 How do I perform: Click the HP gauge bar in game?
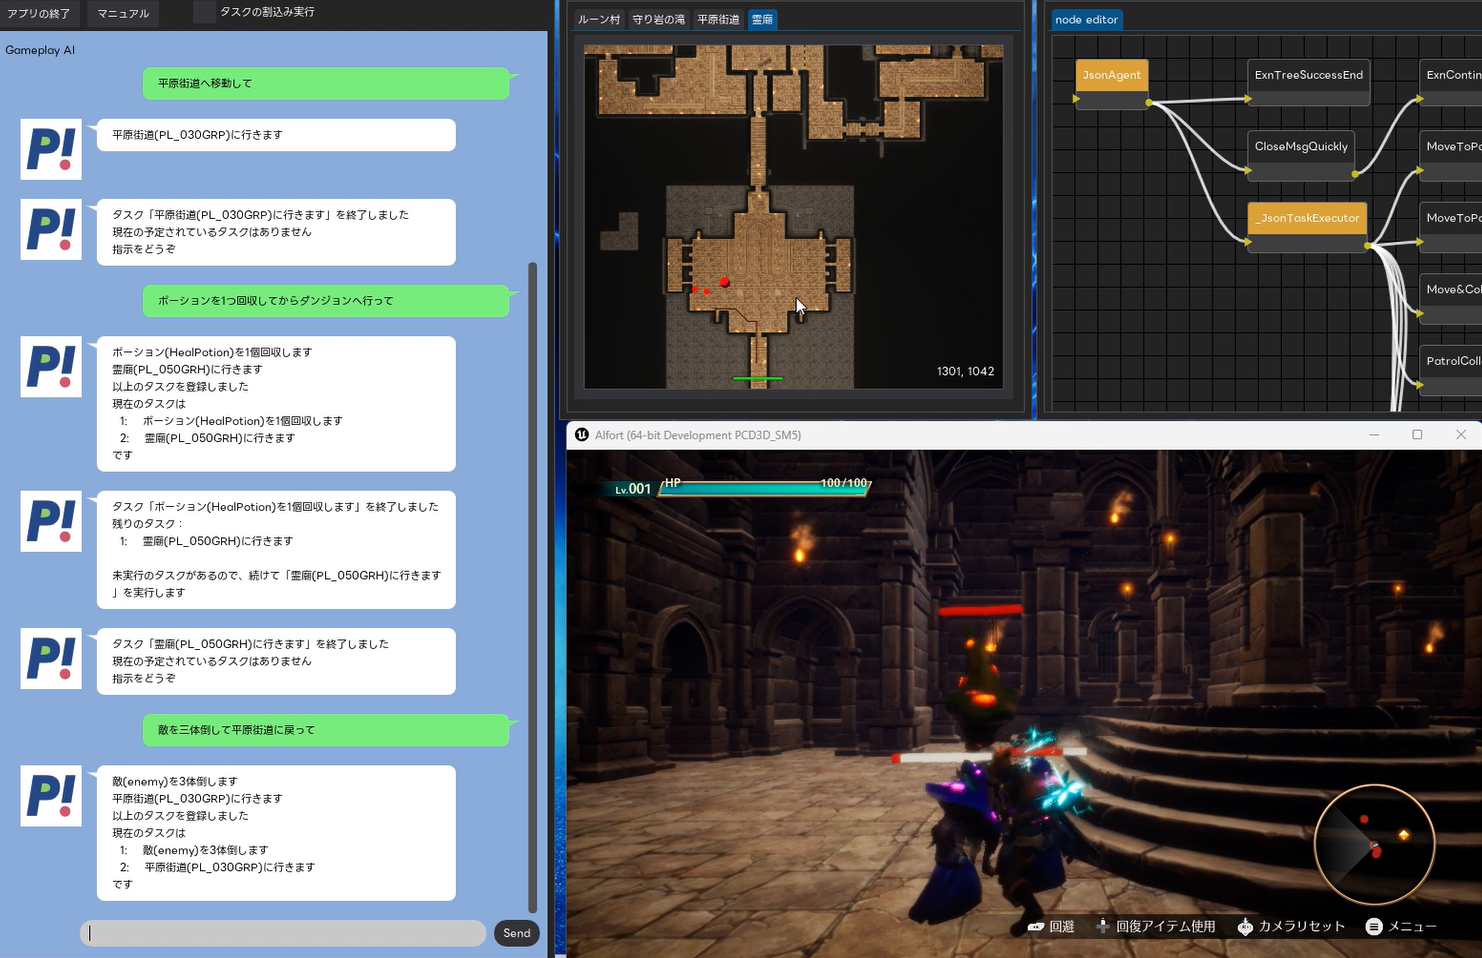pos(765,487)
